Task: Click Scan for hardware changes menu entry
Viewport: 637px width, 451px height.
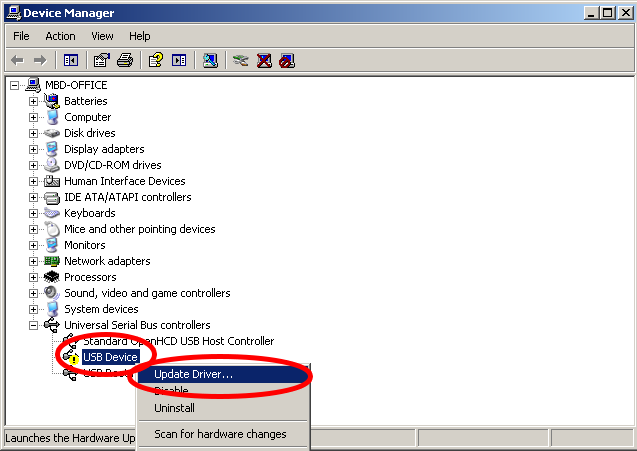Action: [220, 434]
